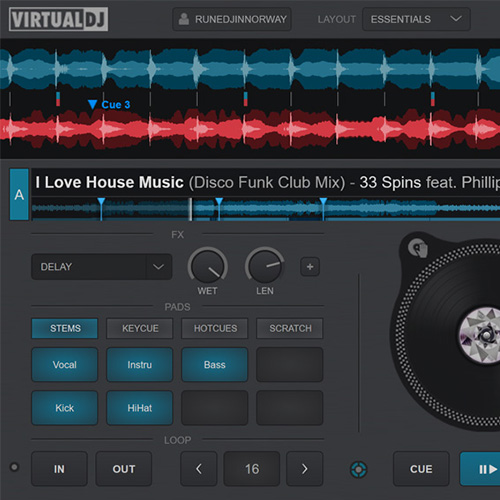The width and height of the screenshot is (500, 500).
Task: Click the red scrolling waveform
Action: click(250, 129)
